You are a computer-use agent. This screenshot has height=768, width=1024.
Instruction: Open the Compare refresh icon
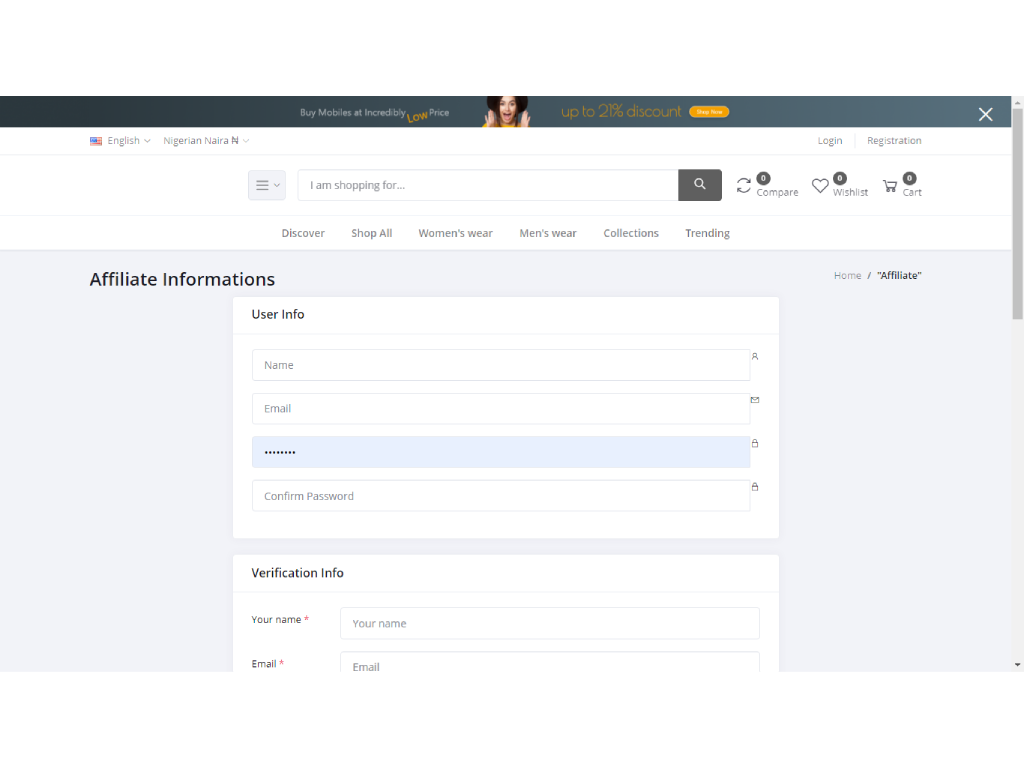(744, 185)
